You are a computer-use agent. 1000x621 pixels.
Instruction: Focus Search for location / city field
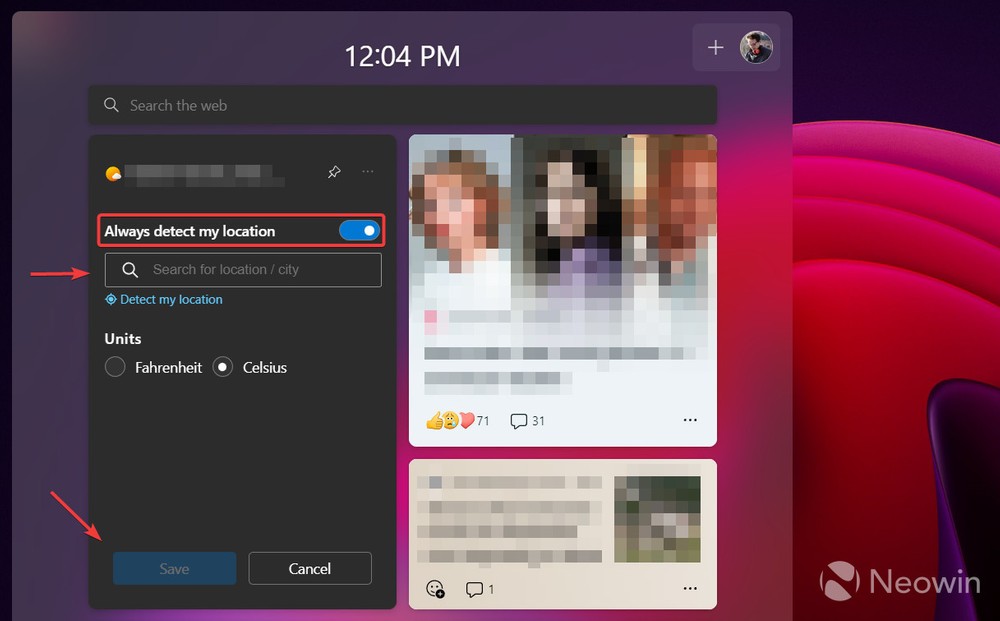pos(244,270)
